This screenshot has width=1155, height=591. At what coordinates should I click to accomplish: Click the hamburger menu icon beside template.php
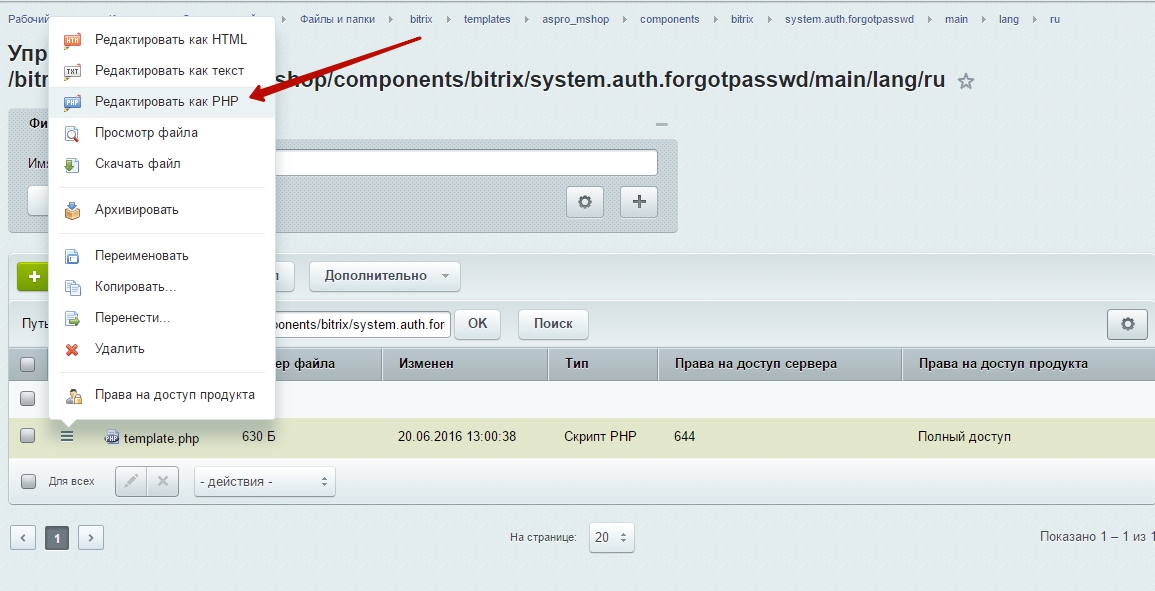click(x=67, y=436)
